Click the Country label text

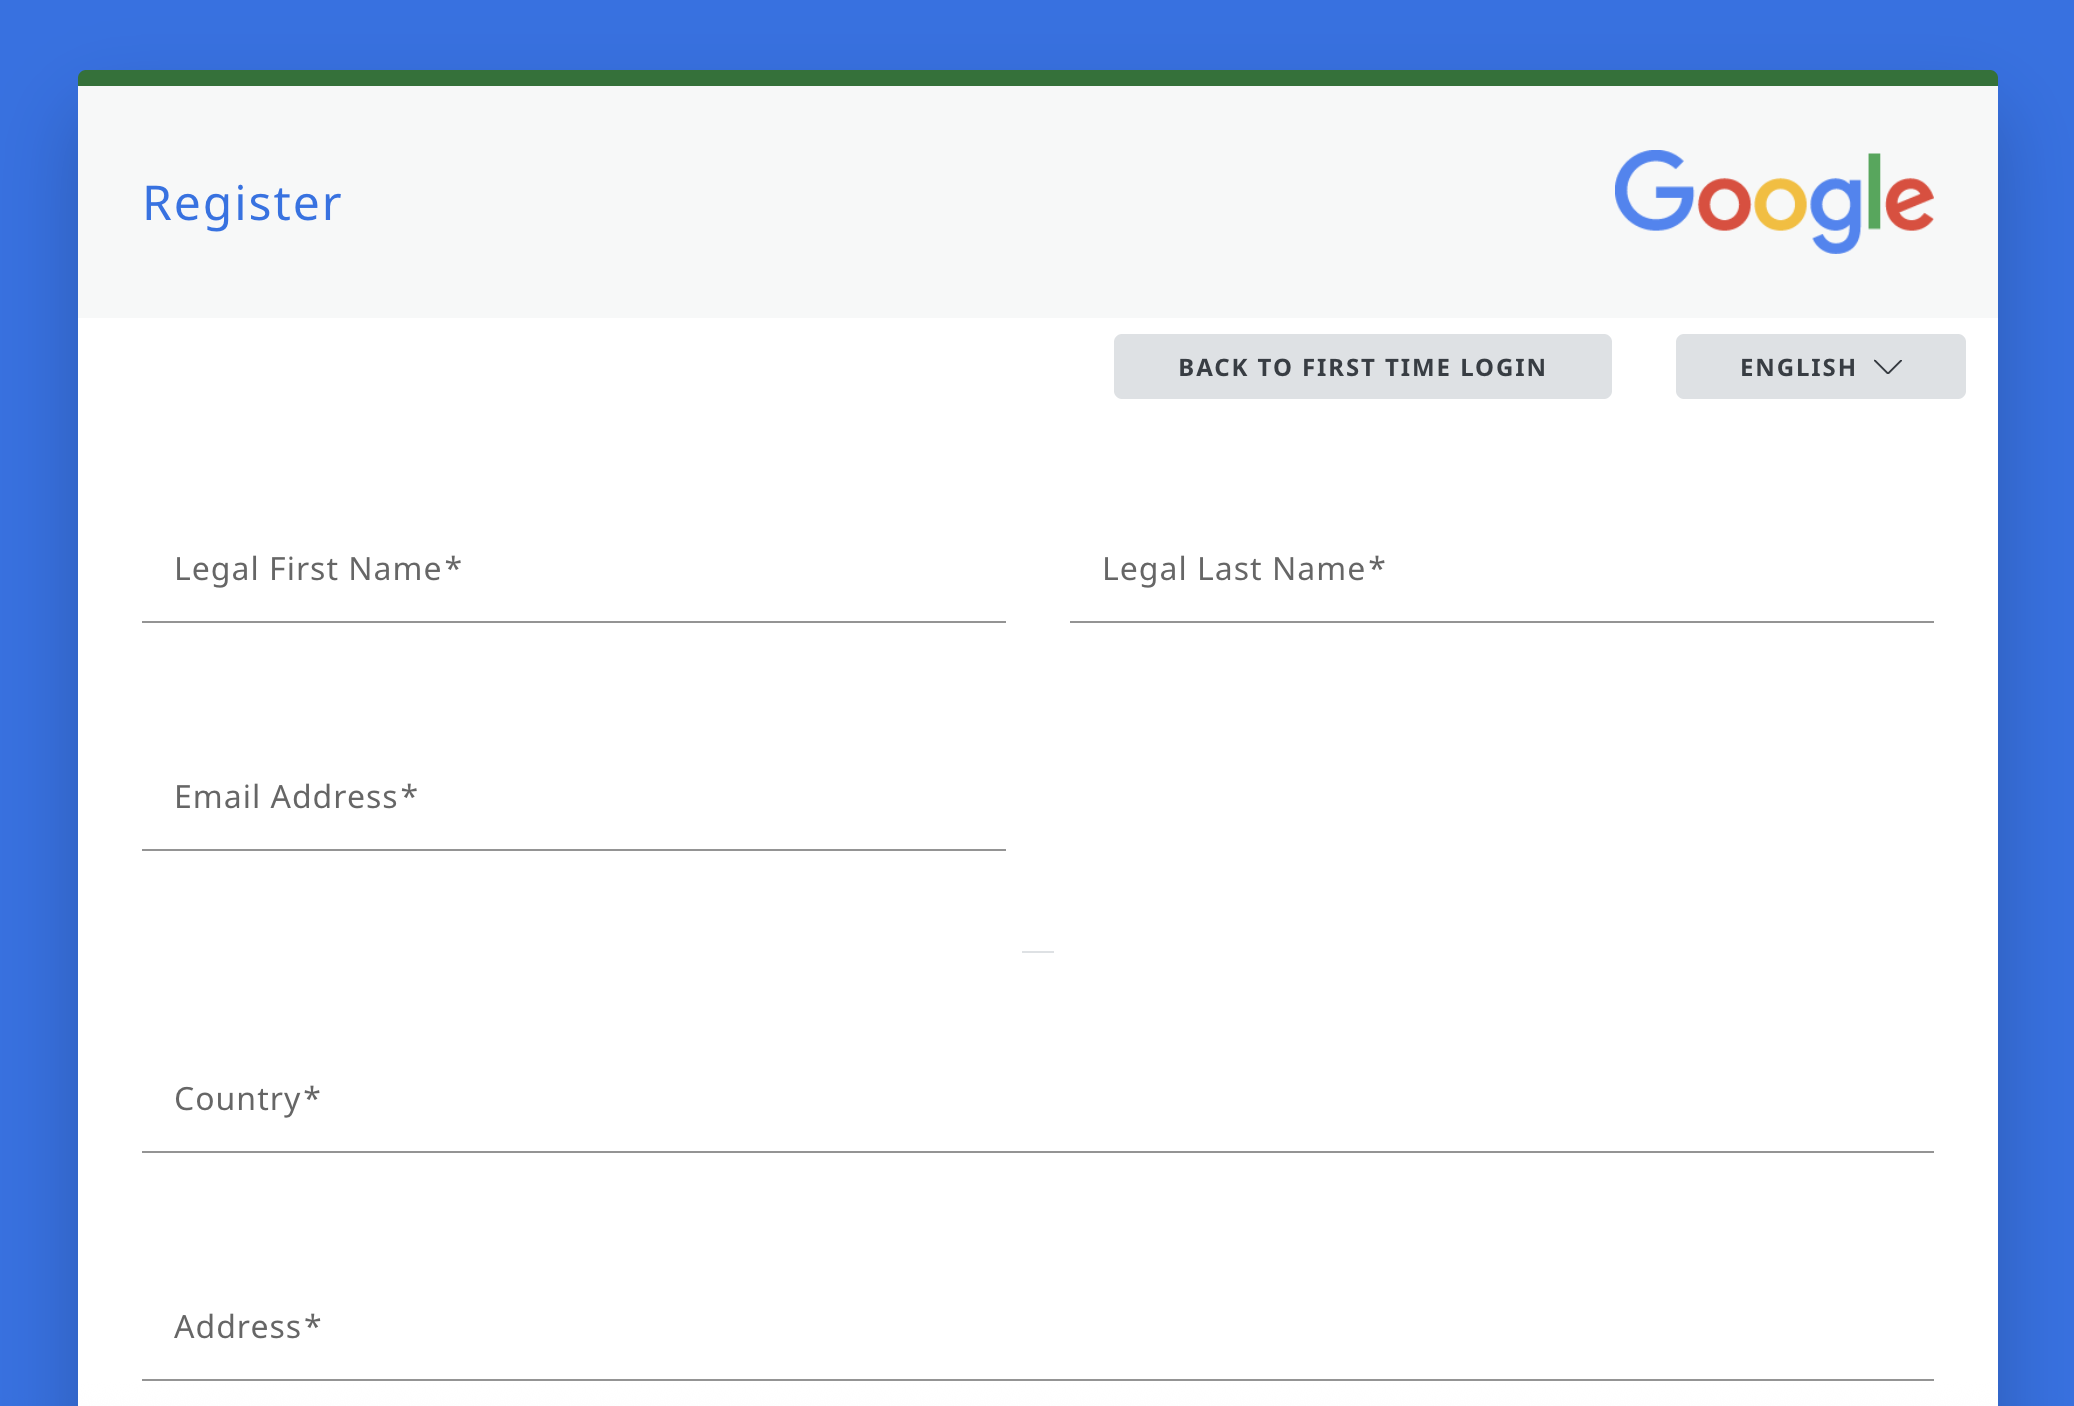[x=247, y=1099]
